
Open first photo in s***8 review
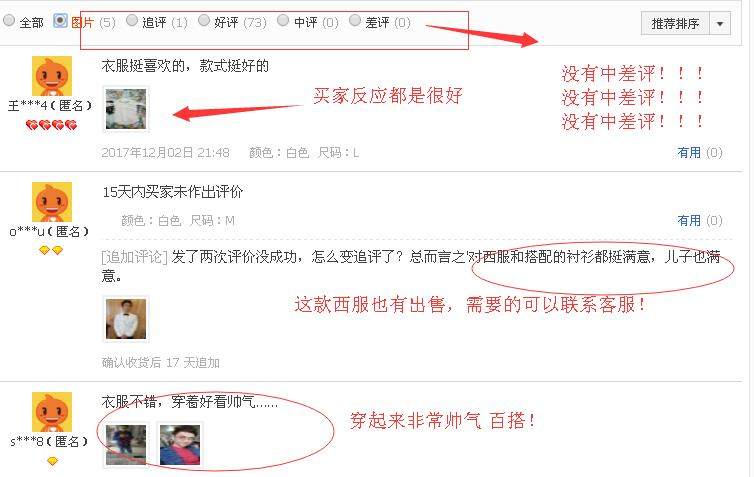click(126, 445)
